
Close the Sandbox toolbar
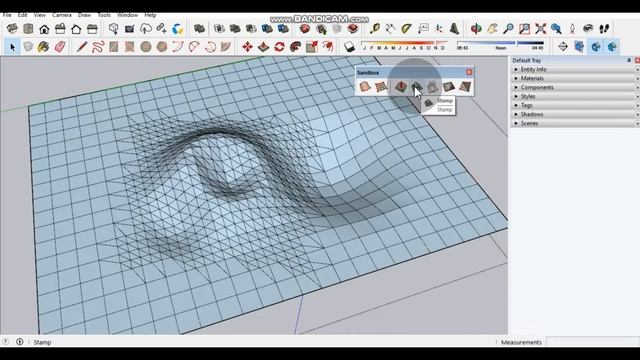[x=469, y=72]
